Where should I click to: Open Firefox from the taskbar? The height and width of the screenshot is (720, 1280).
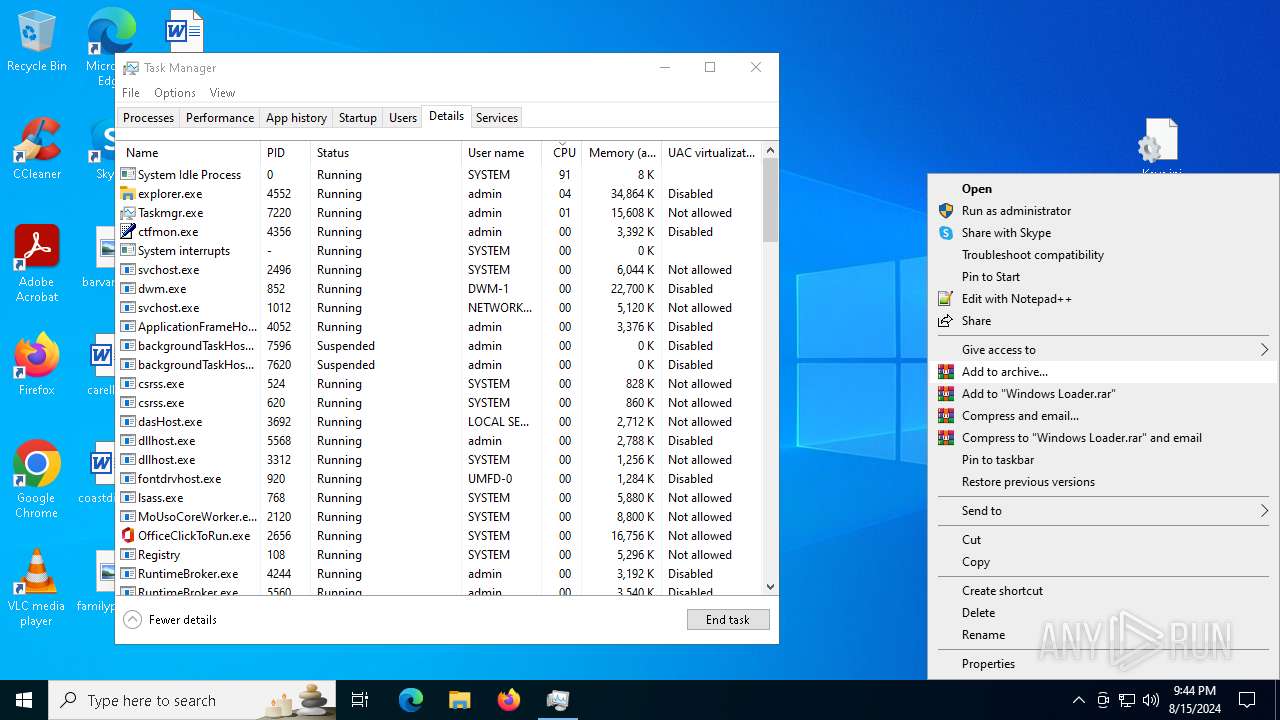point(509,700)
